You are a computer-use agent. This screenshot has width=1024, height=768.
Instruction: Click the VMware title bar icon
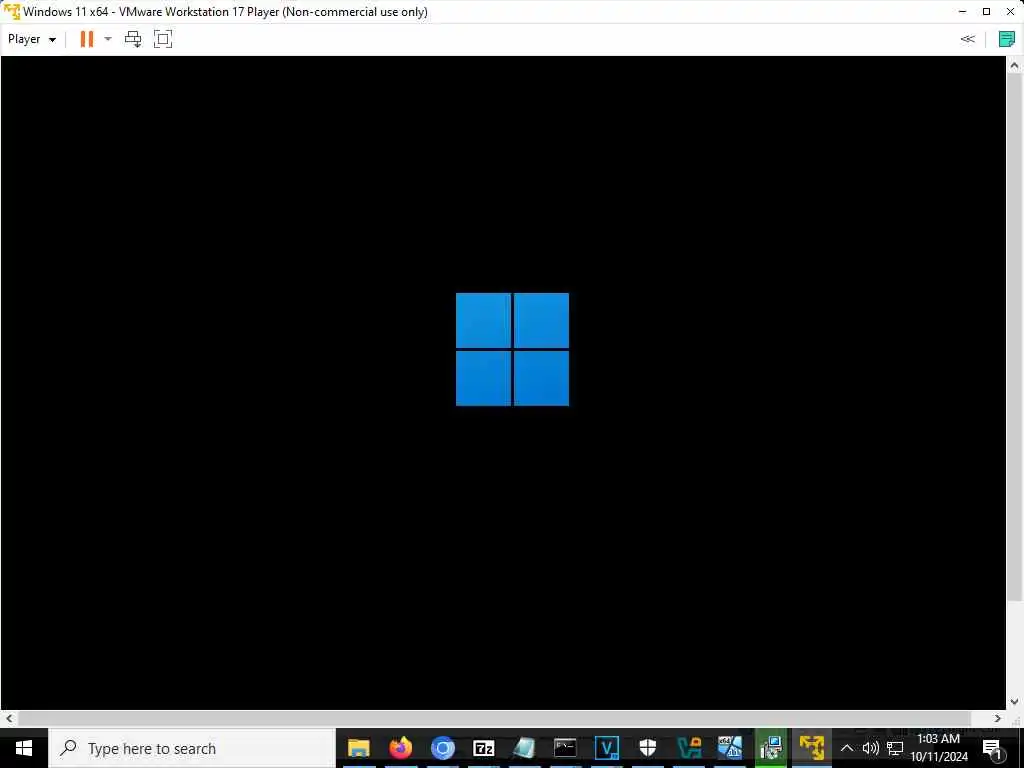tap(11, 12)
